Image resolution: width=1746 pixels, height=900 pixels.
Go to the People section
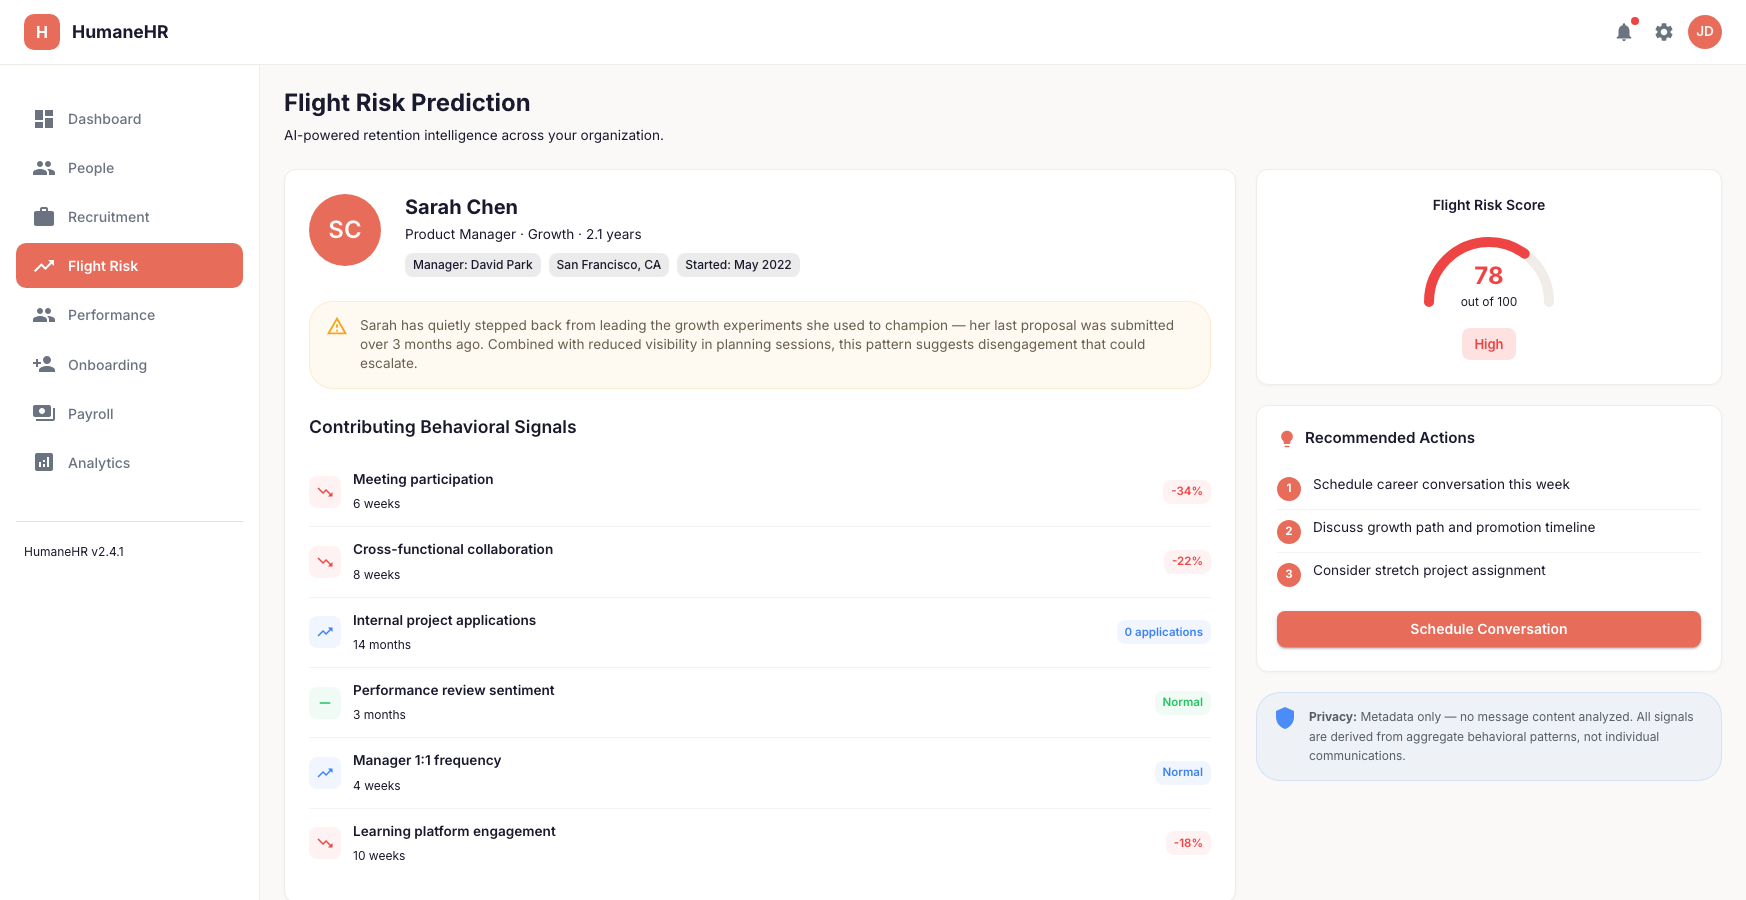130,168
